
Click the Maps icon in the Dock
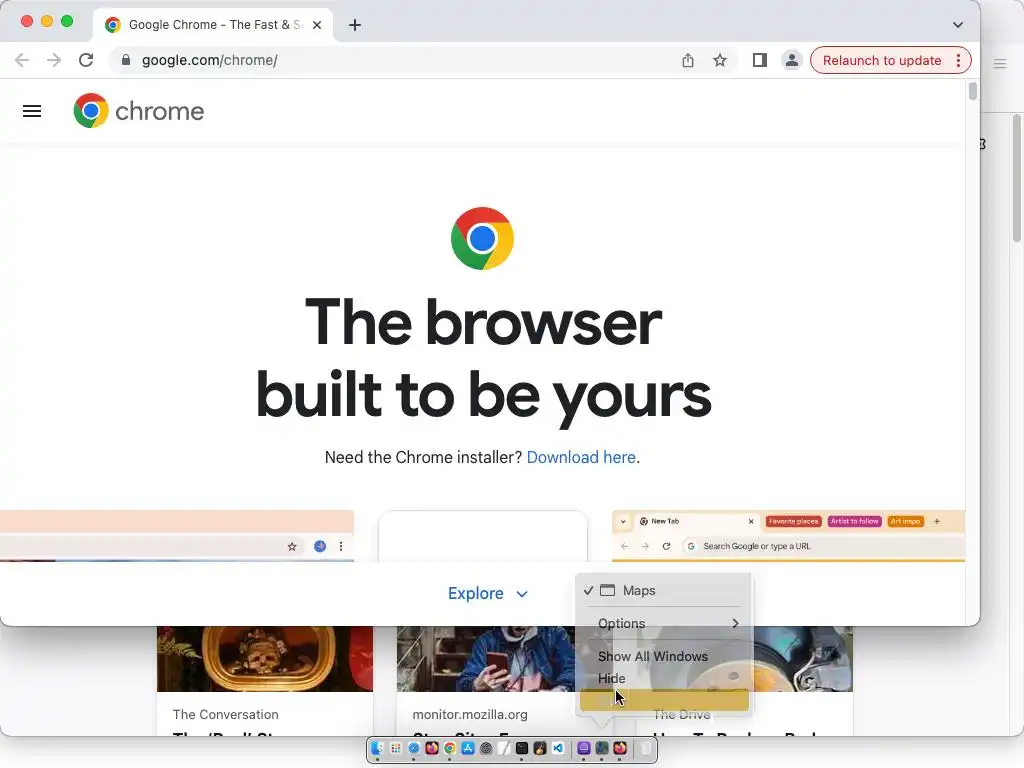[602, 748]
